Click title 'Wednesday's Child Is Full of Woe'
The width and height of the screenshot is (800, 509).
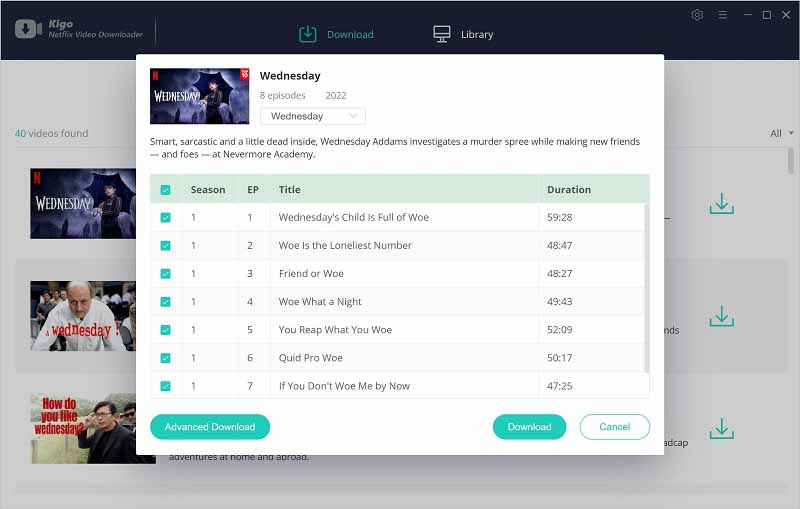[x=354, y=217]
